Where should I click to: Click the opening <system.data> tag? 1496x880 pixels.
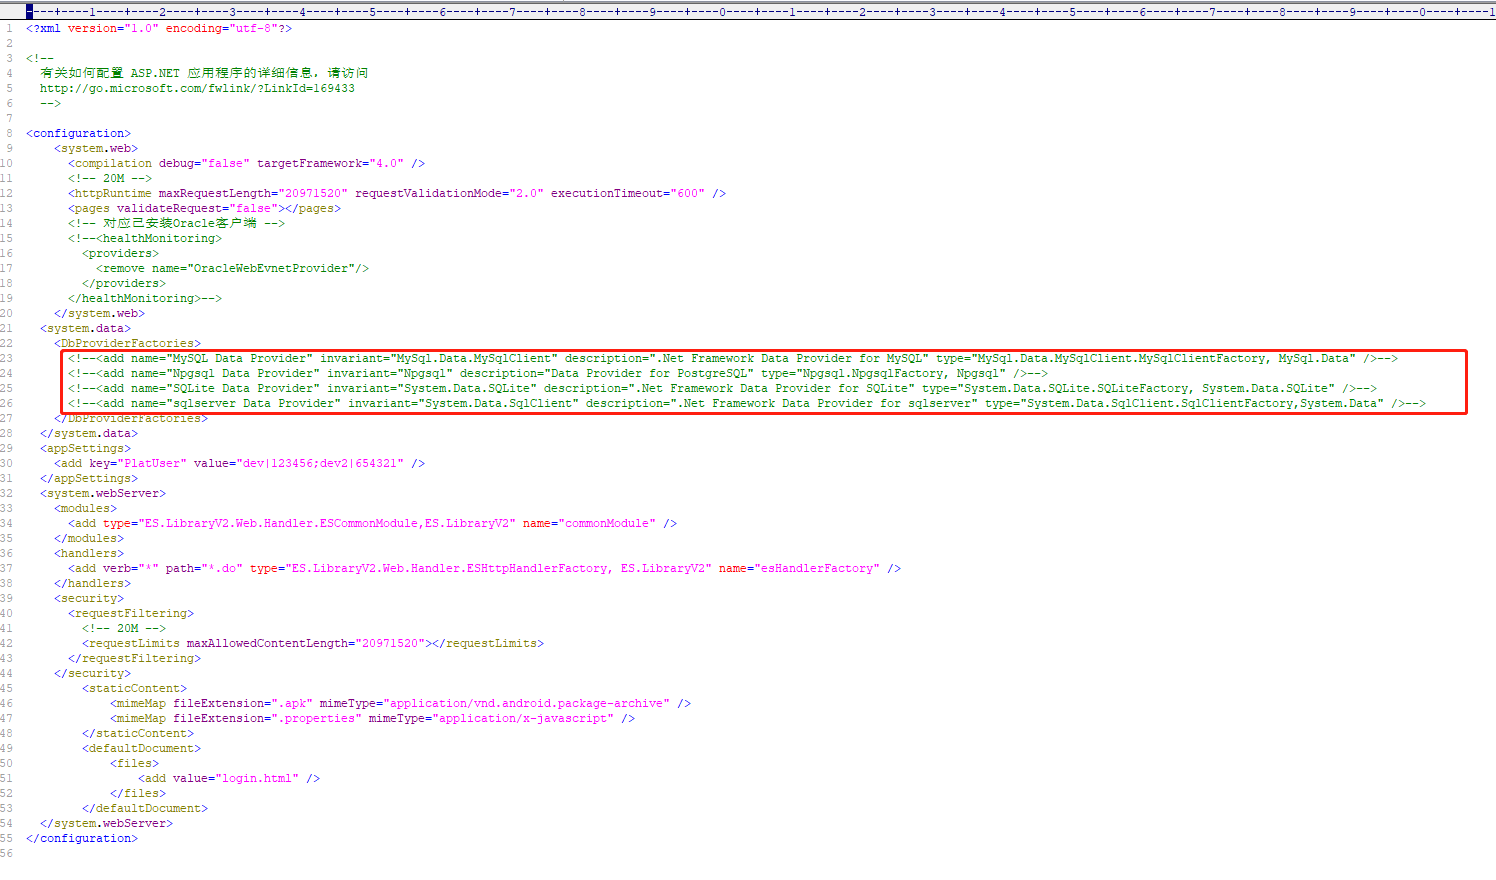pyautogui.click(x=85, y=328)
